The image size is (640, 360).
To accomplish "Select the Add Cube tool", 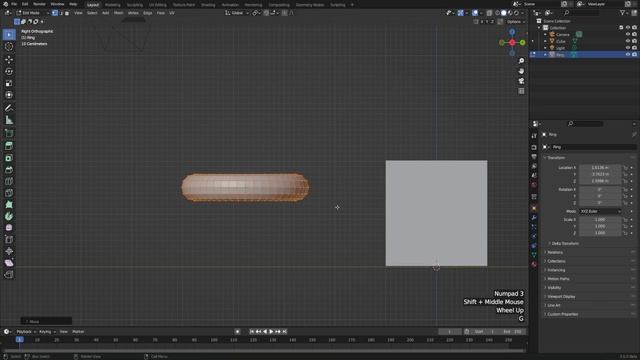I will [9, 133].
